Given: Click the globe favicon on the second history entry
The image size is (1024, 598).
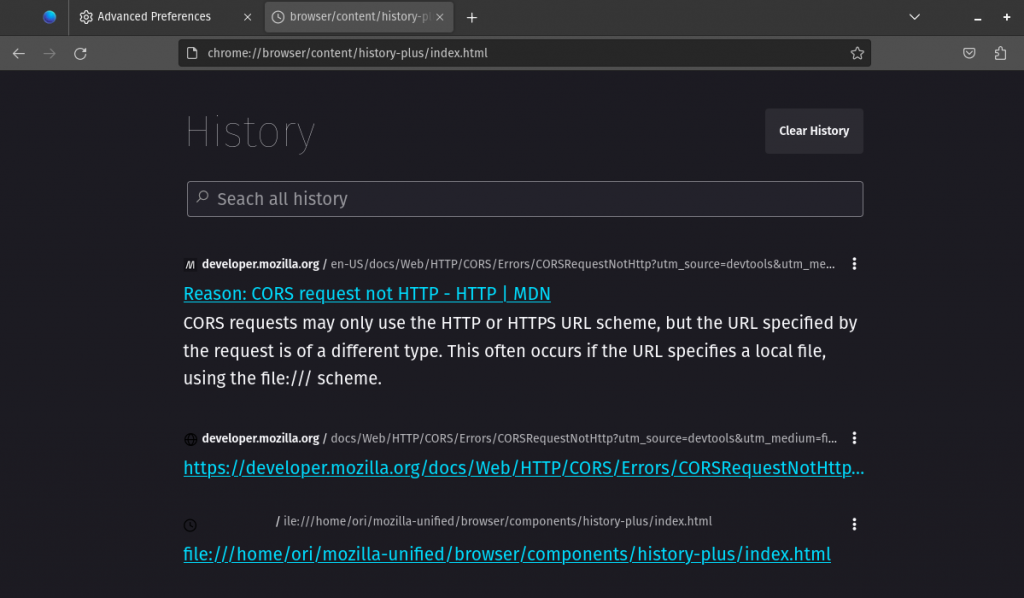Looking at the screenshot, I should [190, 439].
